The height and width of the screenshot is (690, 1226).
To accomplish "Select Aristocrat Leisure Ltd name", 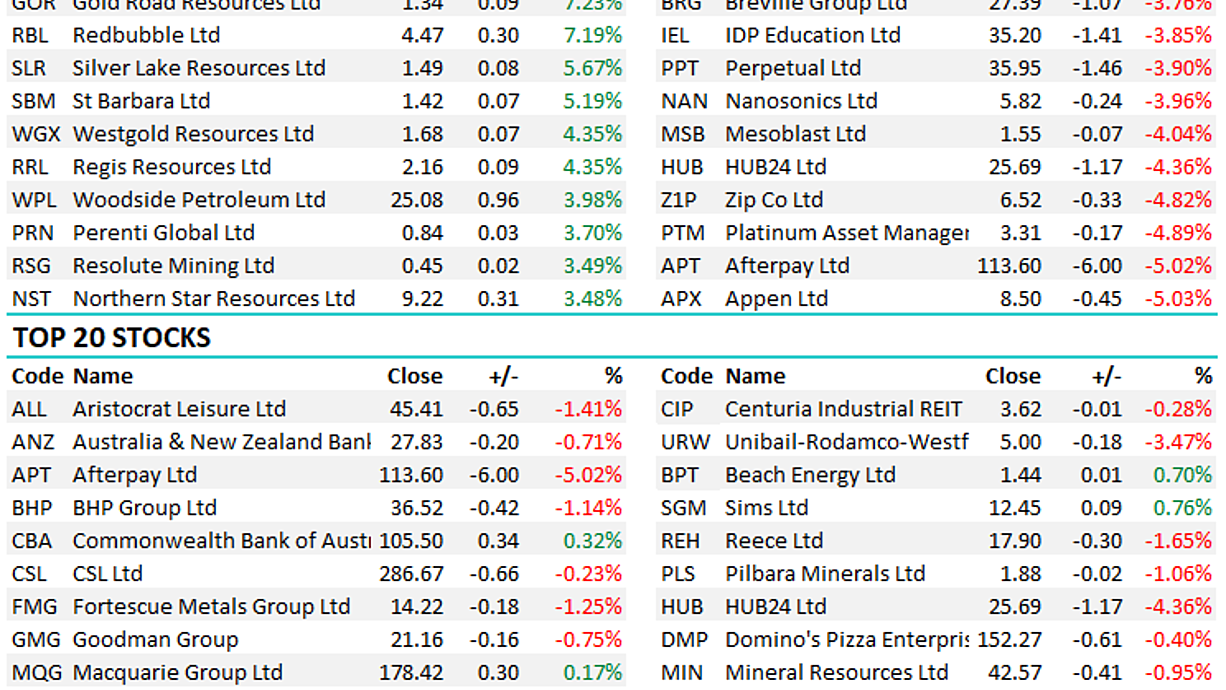I will tap(179, 409).
